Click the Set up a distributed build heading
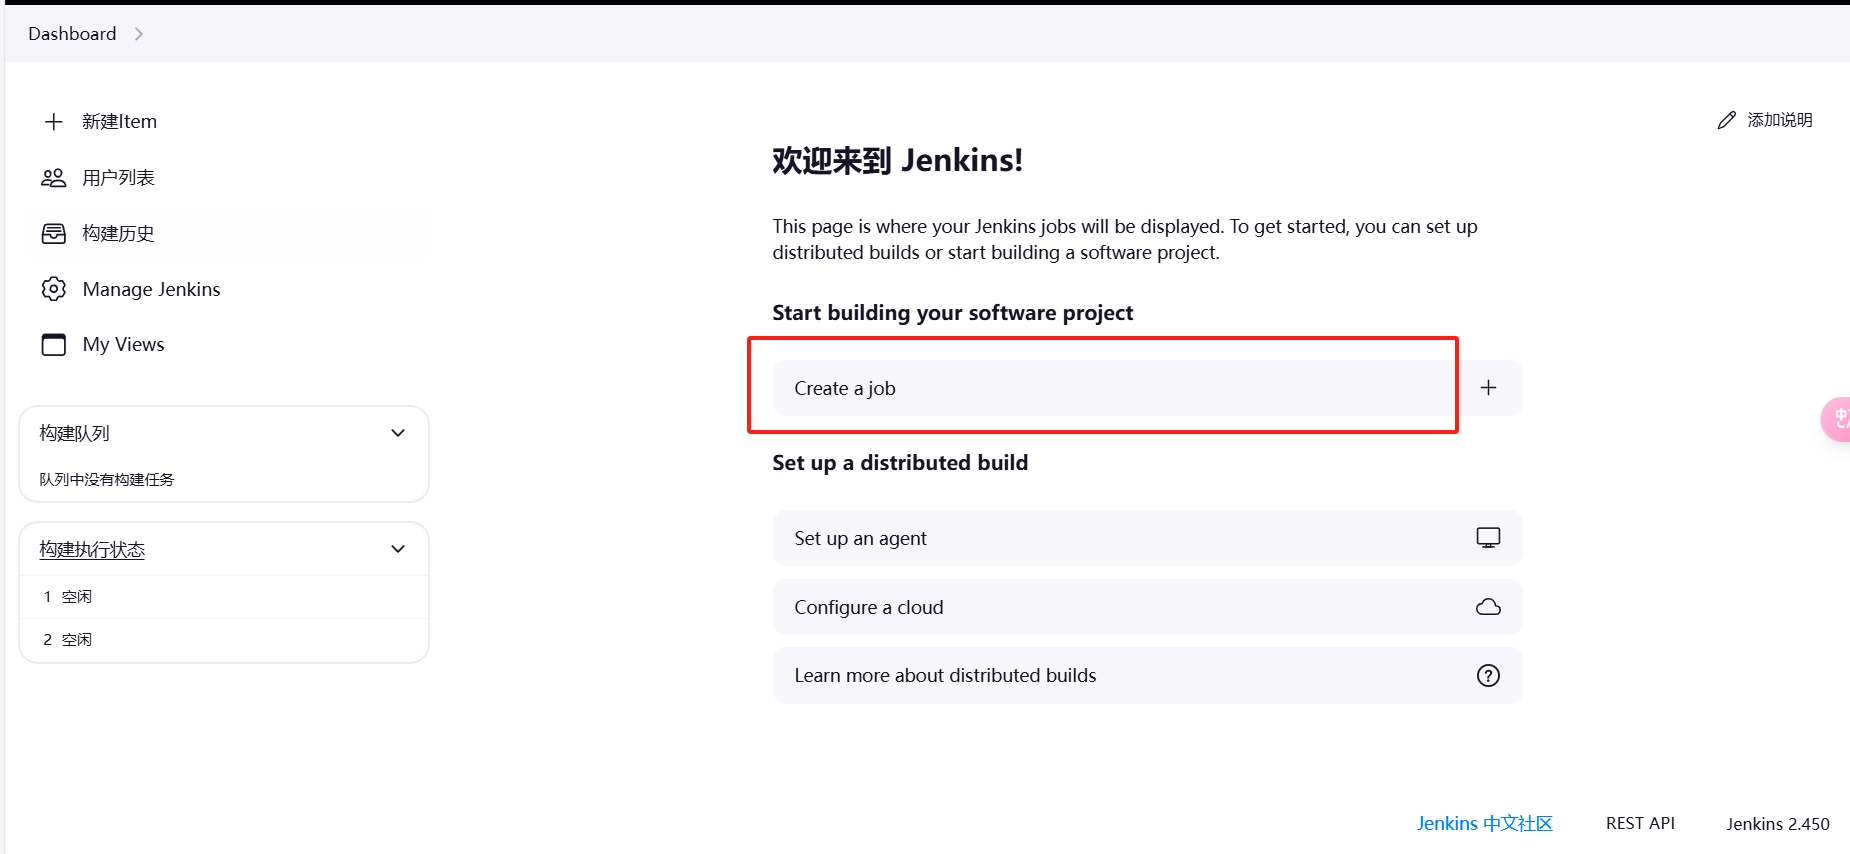This screenshot has height=854, width=1850. pyautogui.click(x=900, y=463)
